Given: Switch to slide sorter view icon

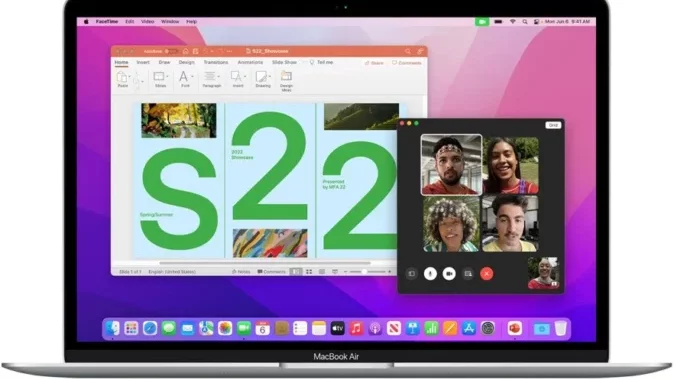Looking at the screenshot, I should (x=309, y=272).
